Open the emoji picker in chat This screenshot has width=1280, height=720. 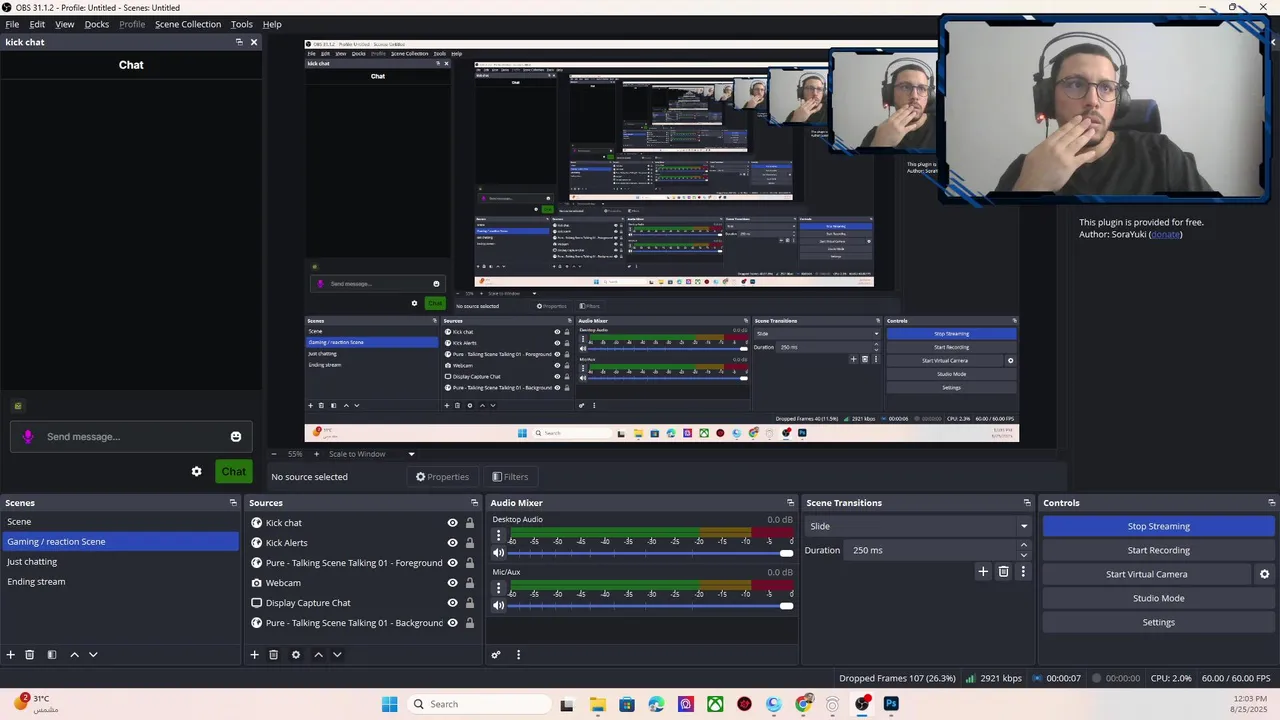pos(236,437)
